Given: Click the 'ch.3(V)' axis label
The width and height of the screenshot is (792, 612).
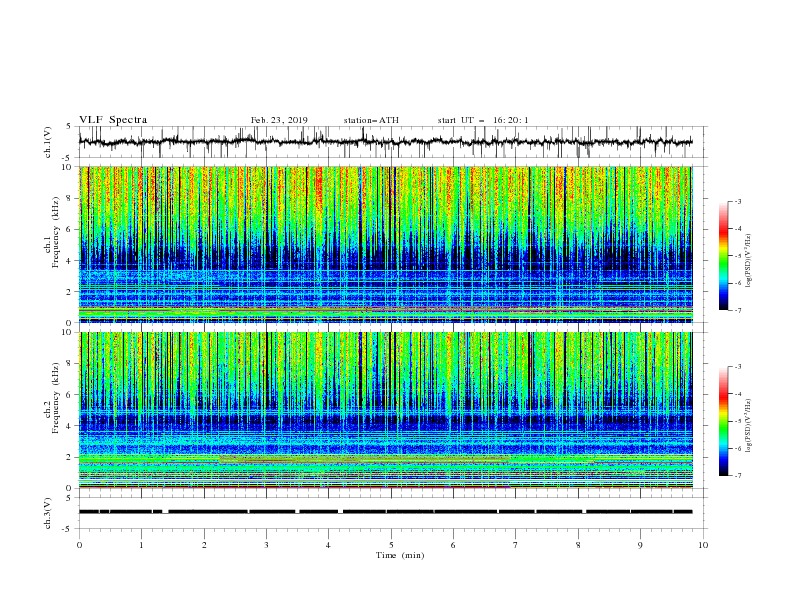Looking at the screenshot, I should coord(48,513).
